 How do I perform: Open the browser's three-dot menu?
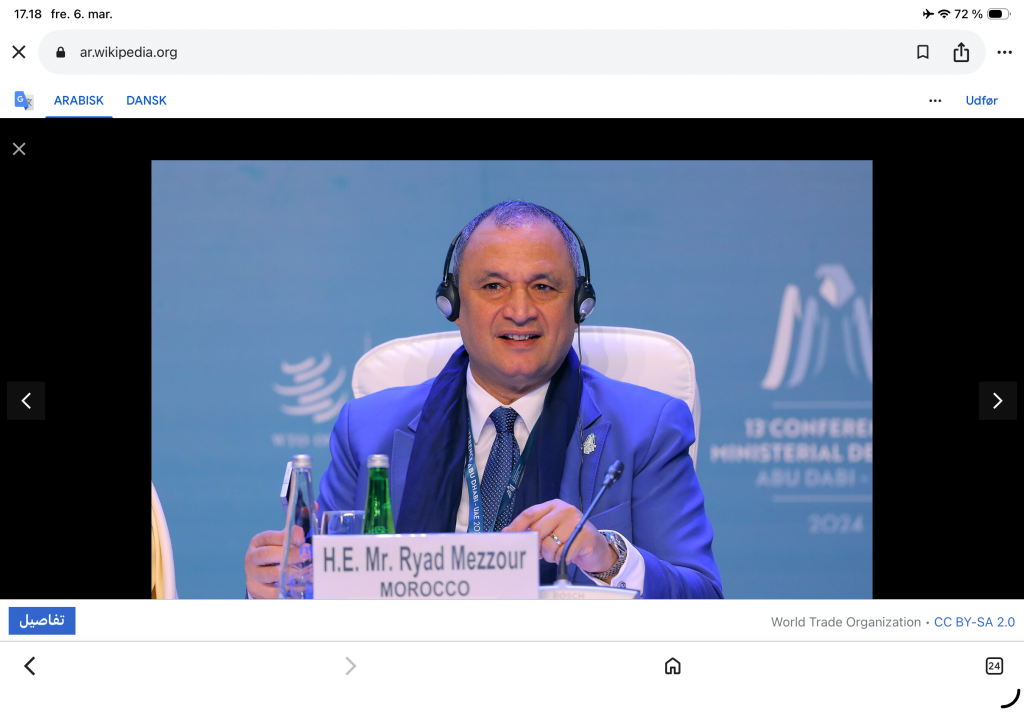pos(1004,52)
